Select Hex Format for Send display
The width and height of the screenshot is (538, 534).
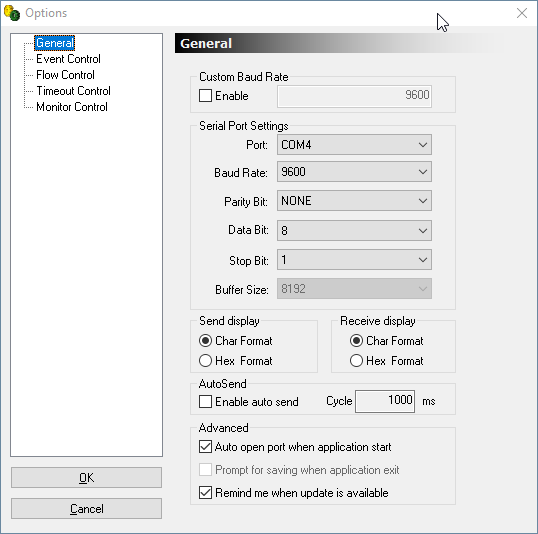205,361
